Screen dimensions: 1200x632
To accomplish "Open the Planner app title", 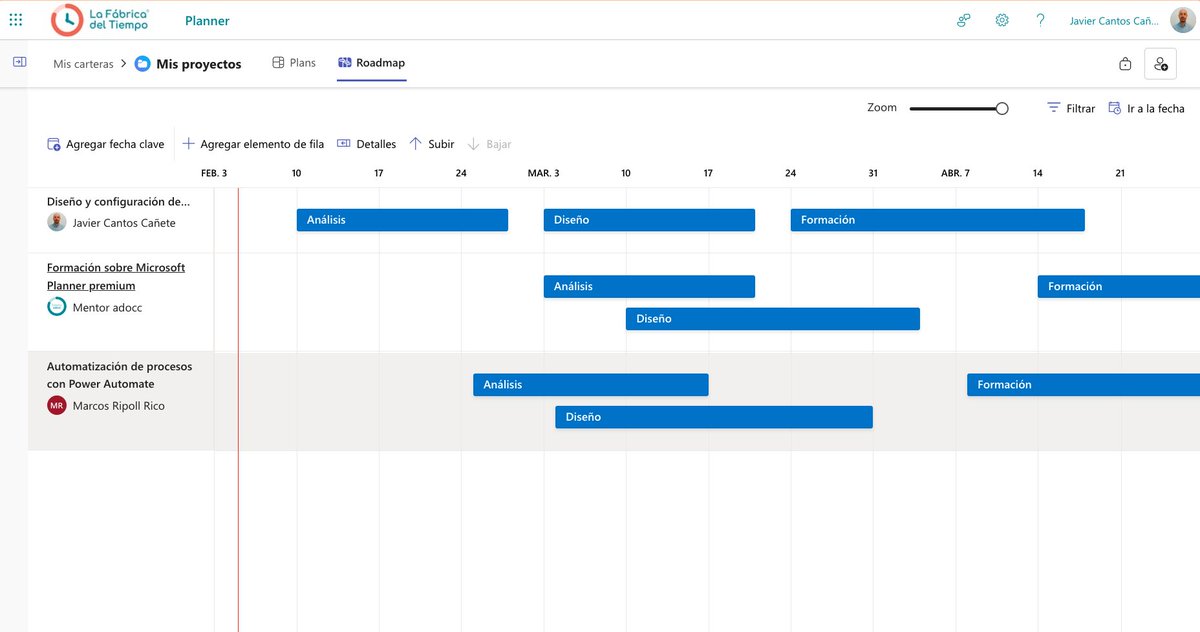I will [x=207, y=21].
